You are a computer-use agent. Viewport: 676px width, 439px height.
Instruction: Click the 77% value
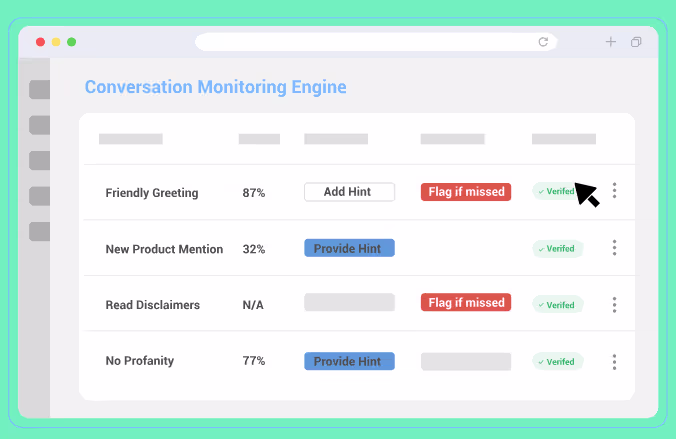[x=254, y=361]
